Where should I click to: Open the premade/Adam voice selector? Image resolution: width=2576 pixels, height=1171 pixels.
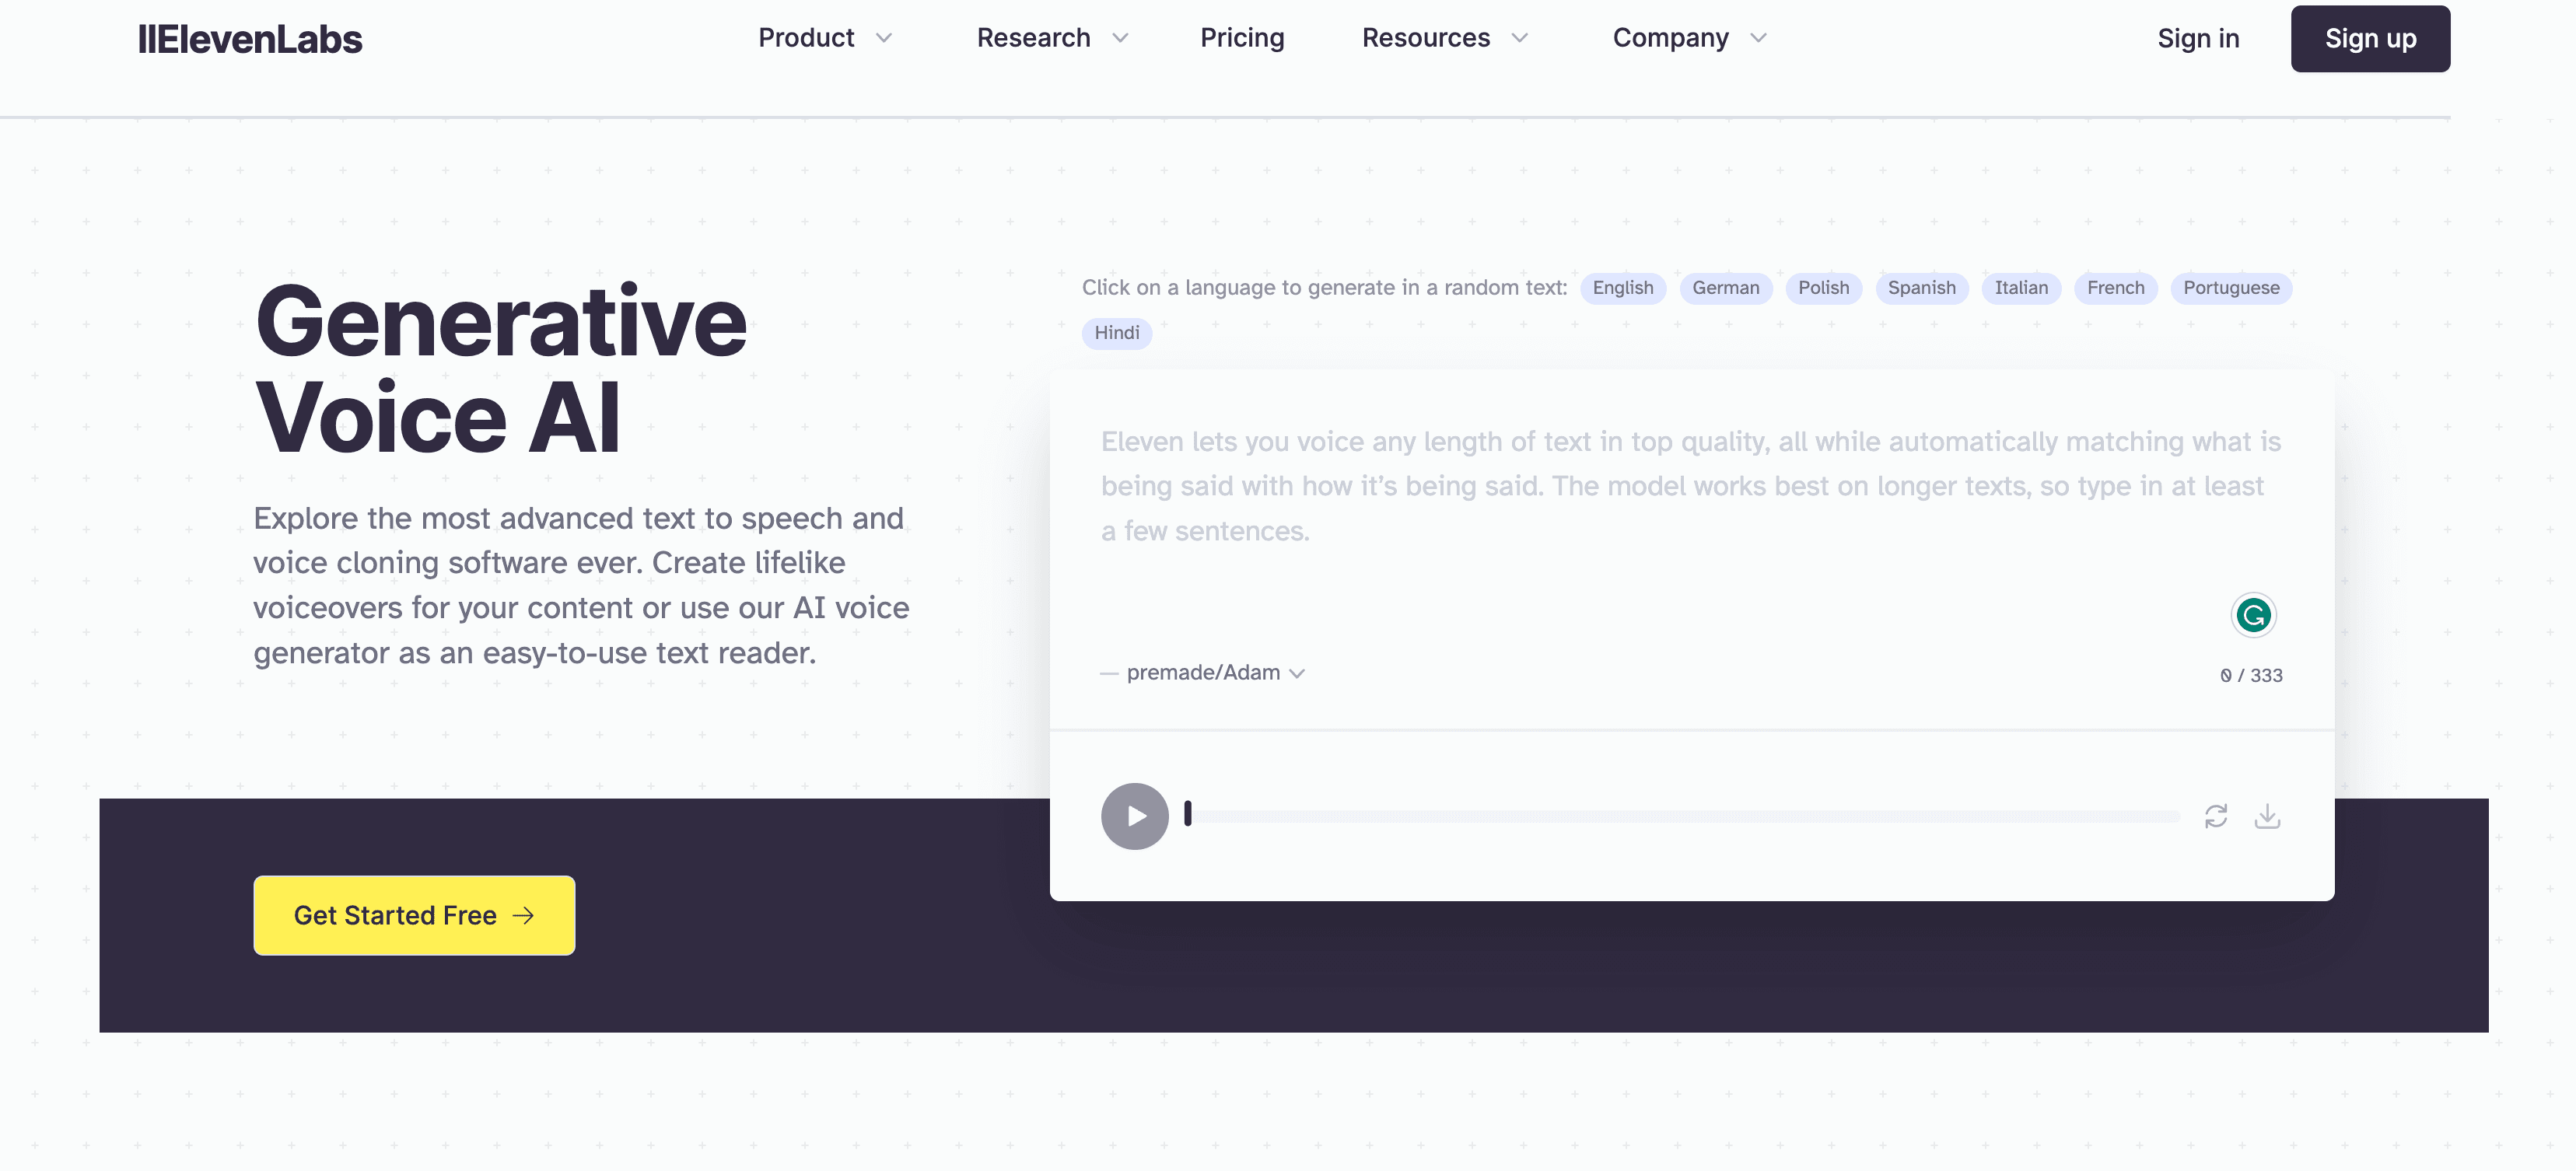point(1215,673)
